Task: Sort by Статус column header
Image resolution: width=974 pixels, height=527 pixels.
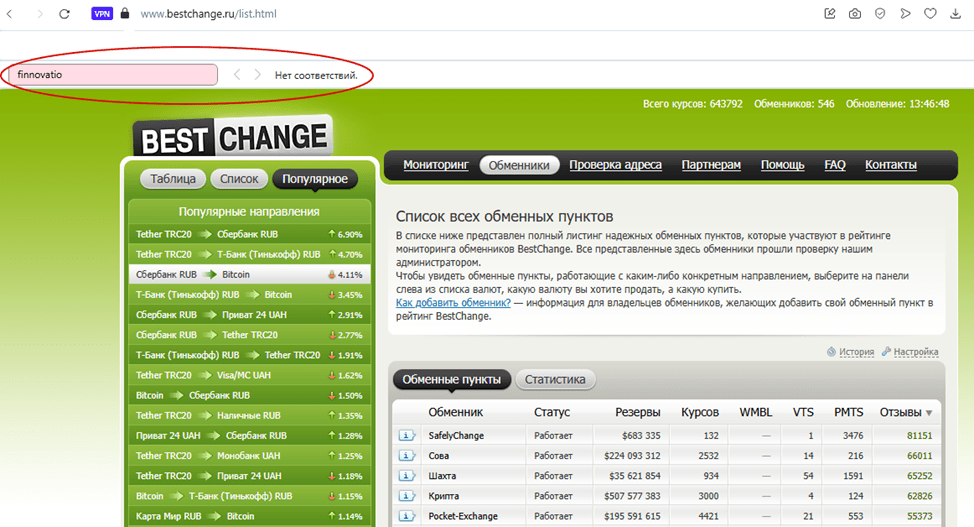Action: (x=552, y=412)
